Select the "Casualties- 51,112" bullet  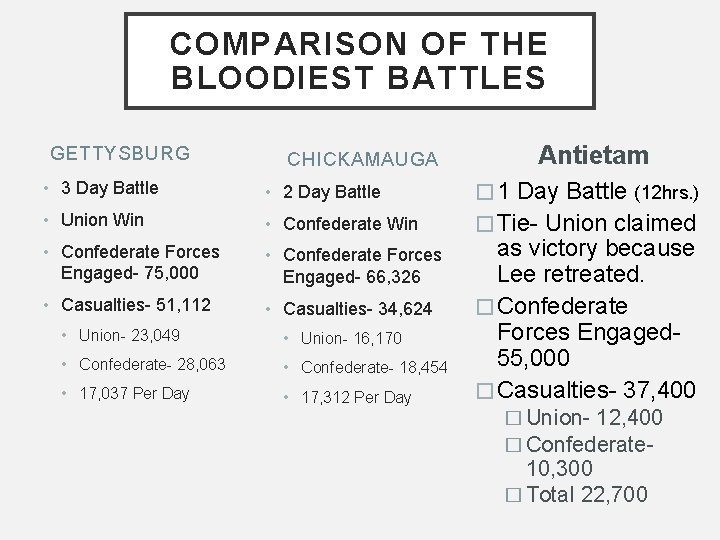point(135,304)
